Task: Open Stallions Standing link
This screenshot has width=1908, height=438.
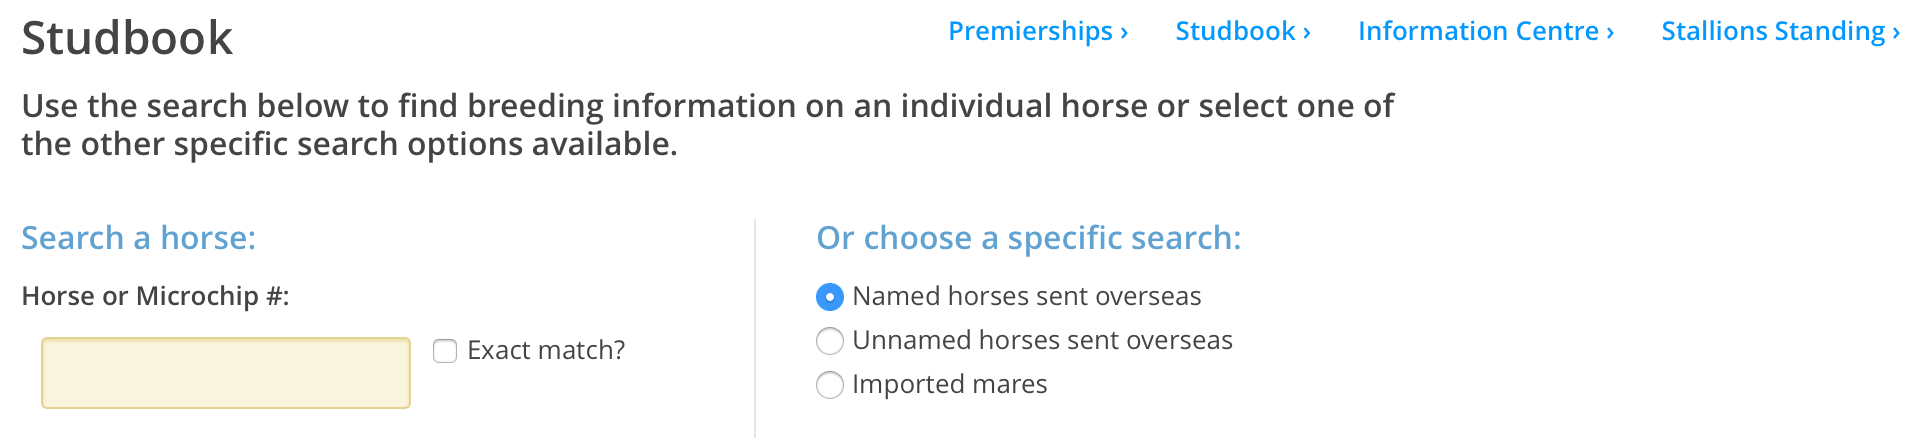Action: [x=1772, y=32]
